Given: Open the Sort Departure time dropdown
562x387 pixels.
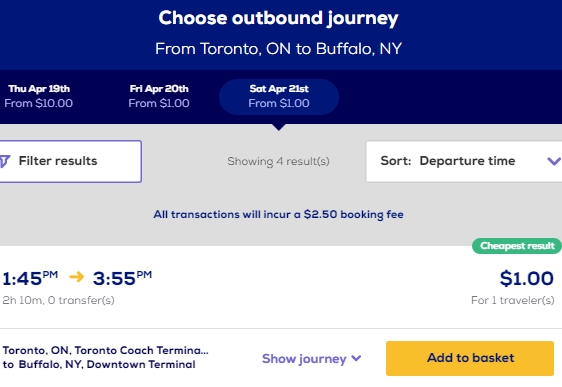Looking at the screenshot, I should (464, 161).
